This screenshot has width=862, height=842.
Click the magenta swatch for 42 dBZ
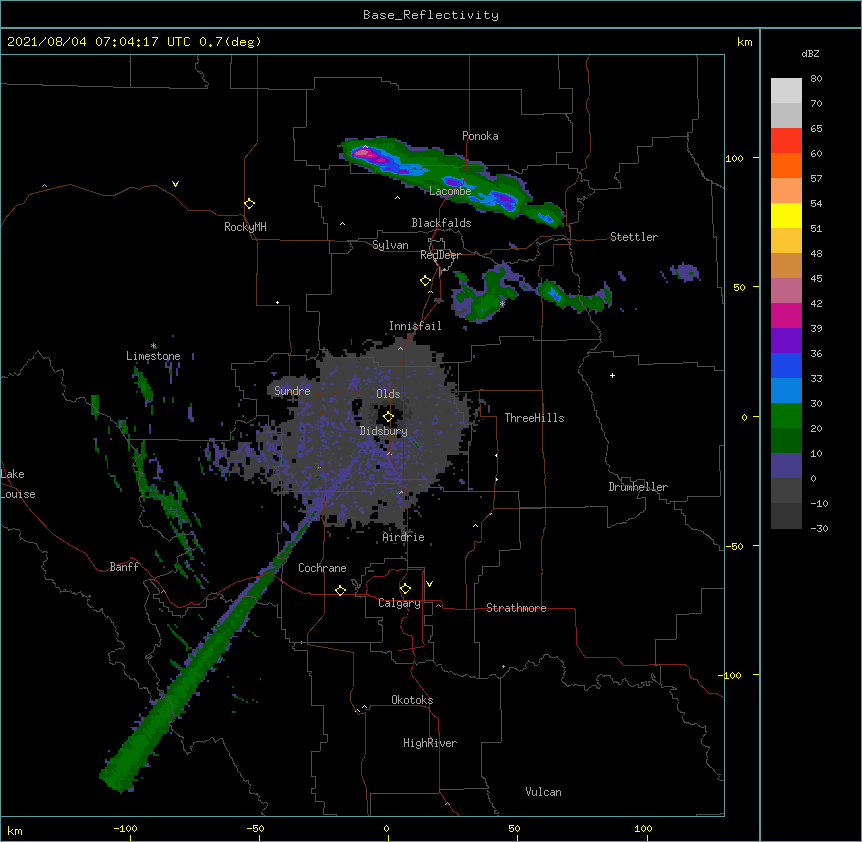(786, 315)
